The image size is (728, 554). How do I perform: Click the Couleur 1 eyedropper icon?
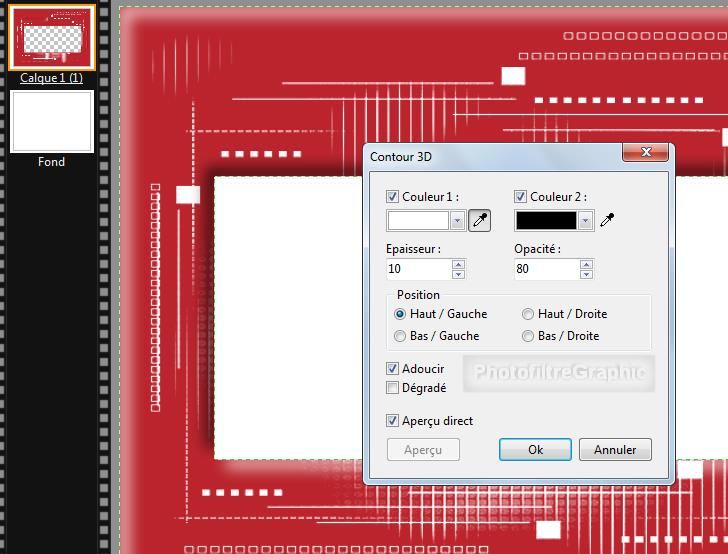(x=480, y=221)
